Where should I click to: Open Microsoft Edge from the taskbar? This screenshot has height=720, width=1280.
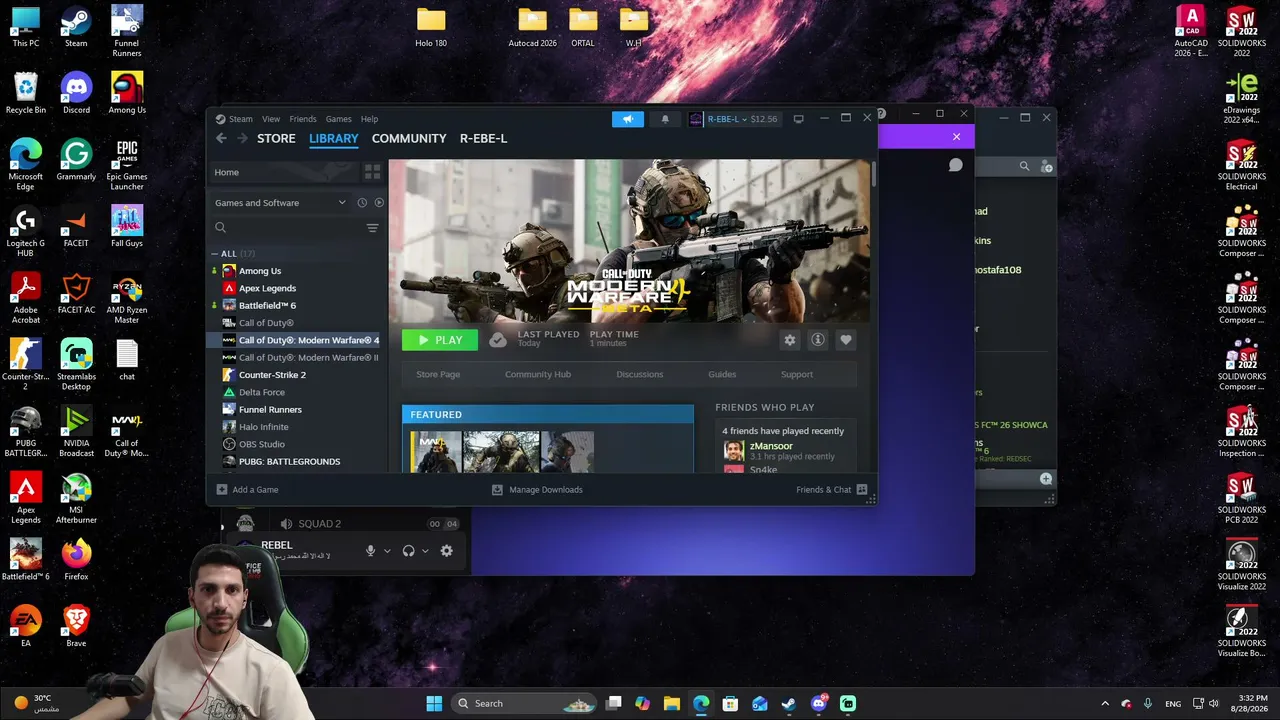coord(701,703)
